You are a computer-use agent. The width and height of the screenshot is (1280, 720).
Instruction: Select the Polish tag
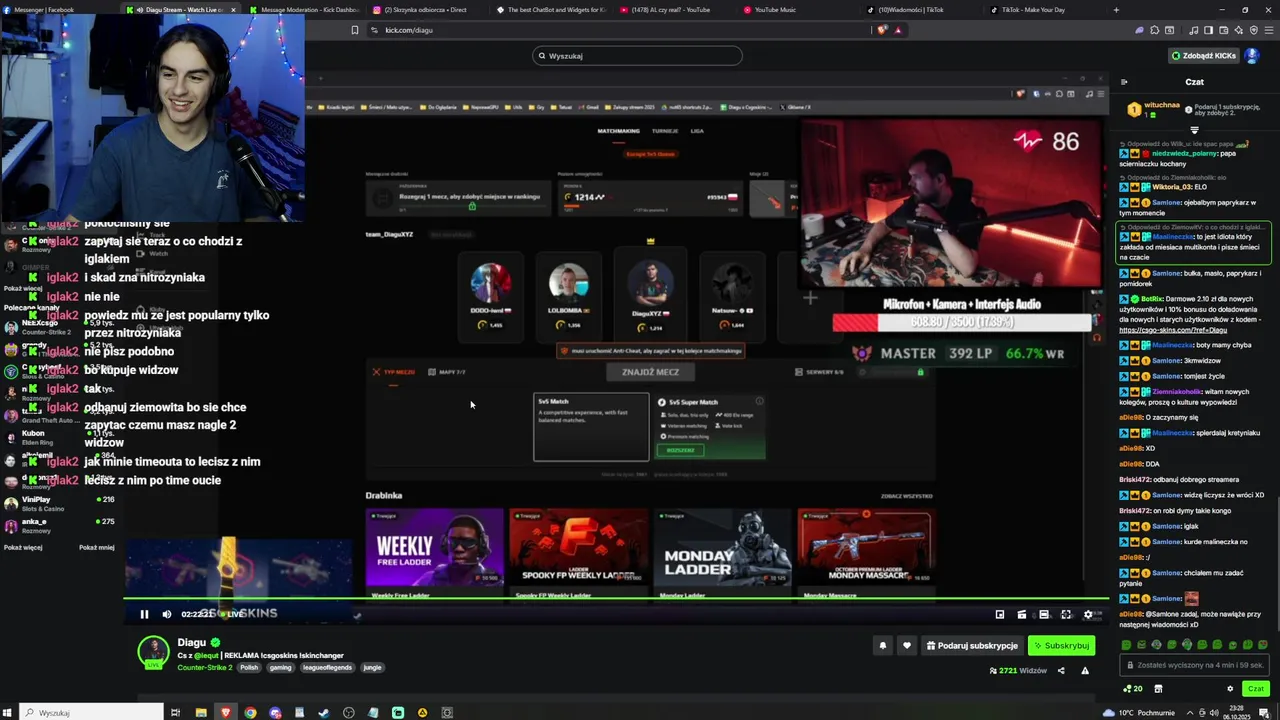[249, 667]
